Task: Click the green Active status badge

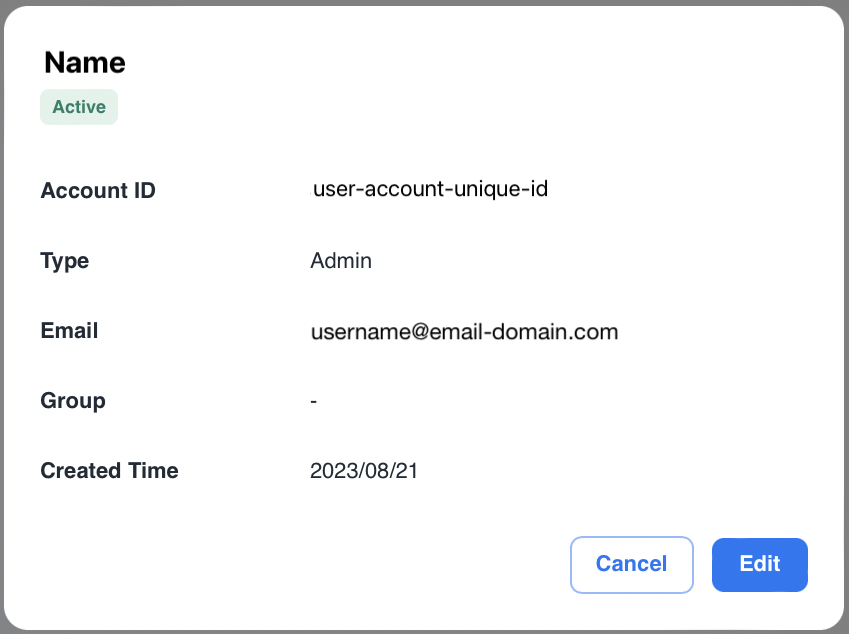Action: point(79,107)
